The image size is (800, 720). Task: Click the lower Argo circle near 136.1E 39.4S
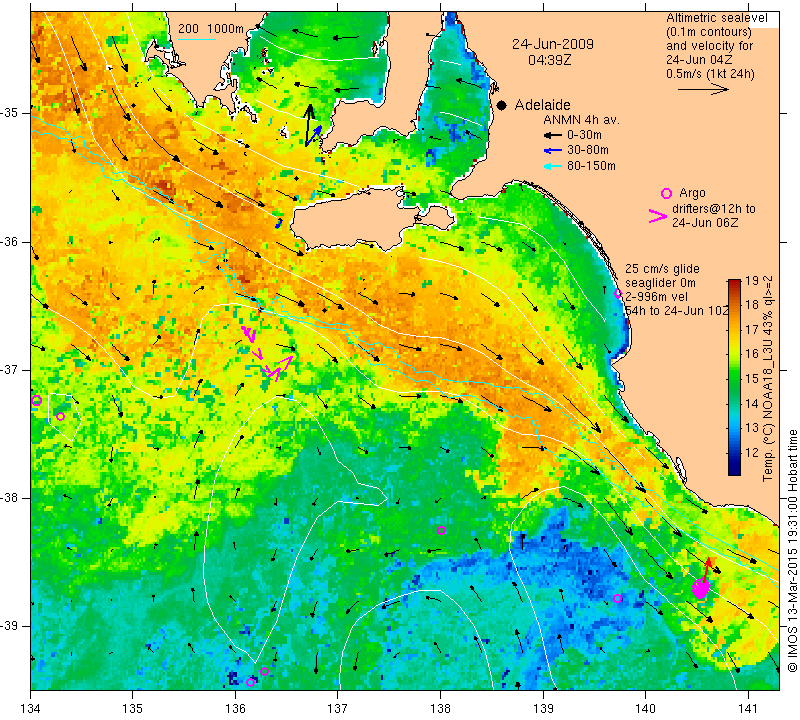250,683
